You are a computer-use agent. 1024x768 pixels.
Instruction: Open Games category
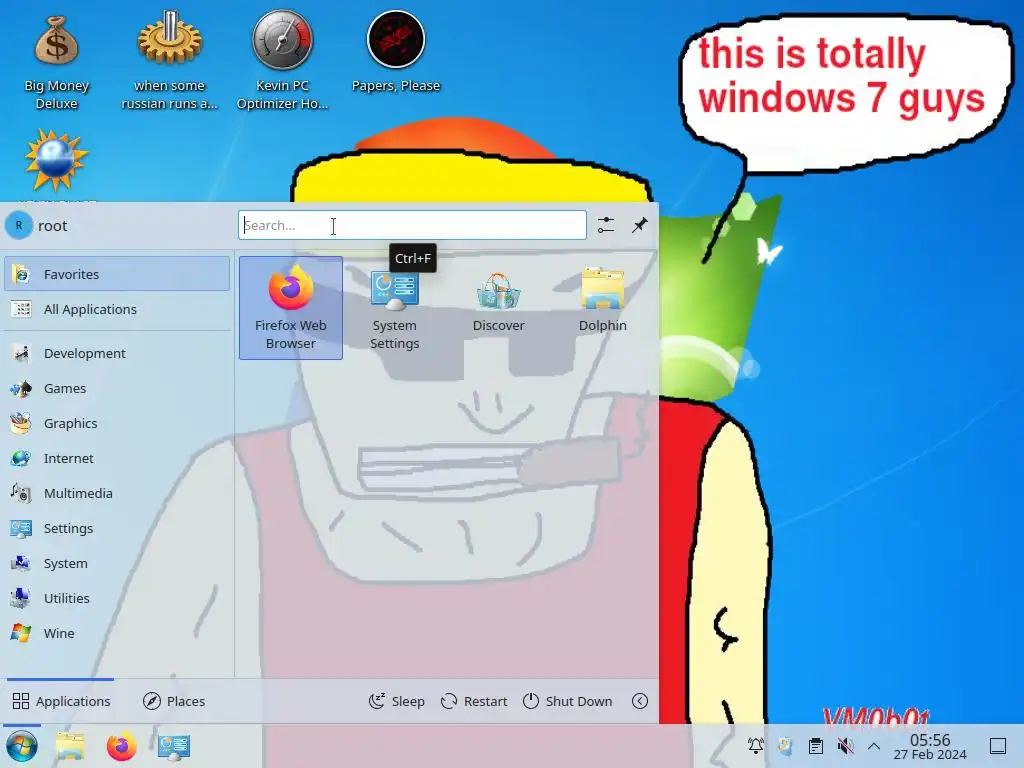click(x=117, y=389)
